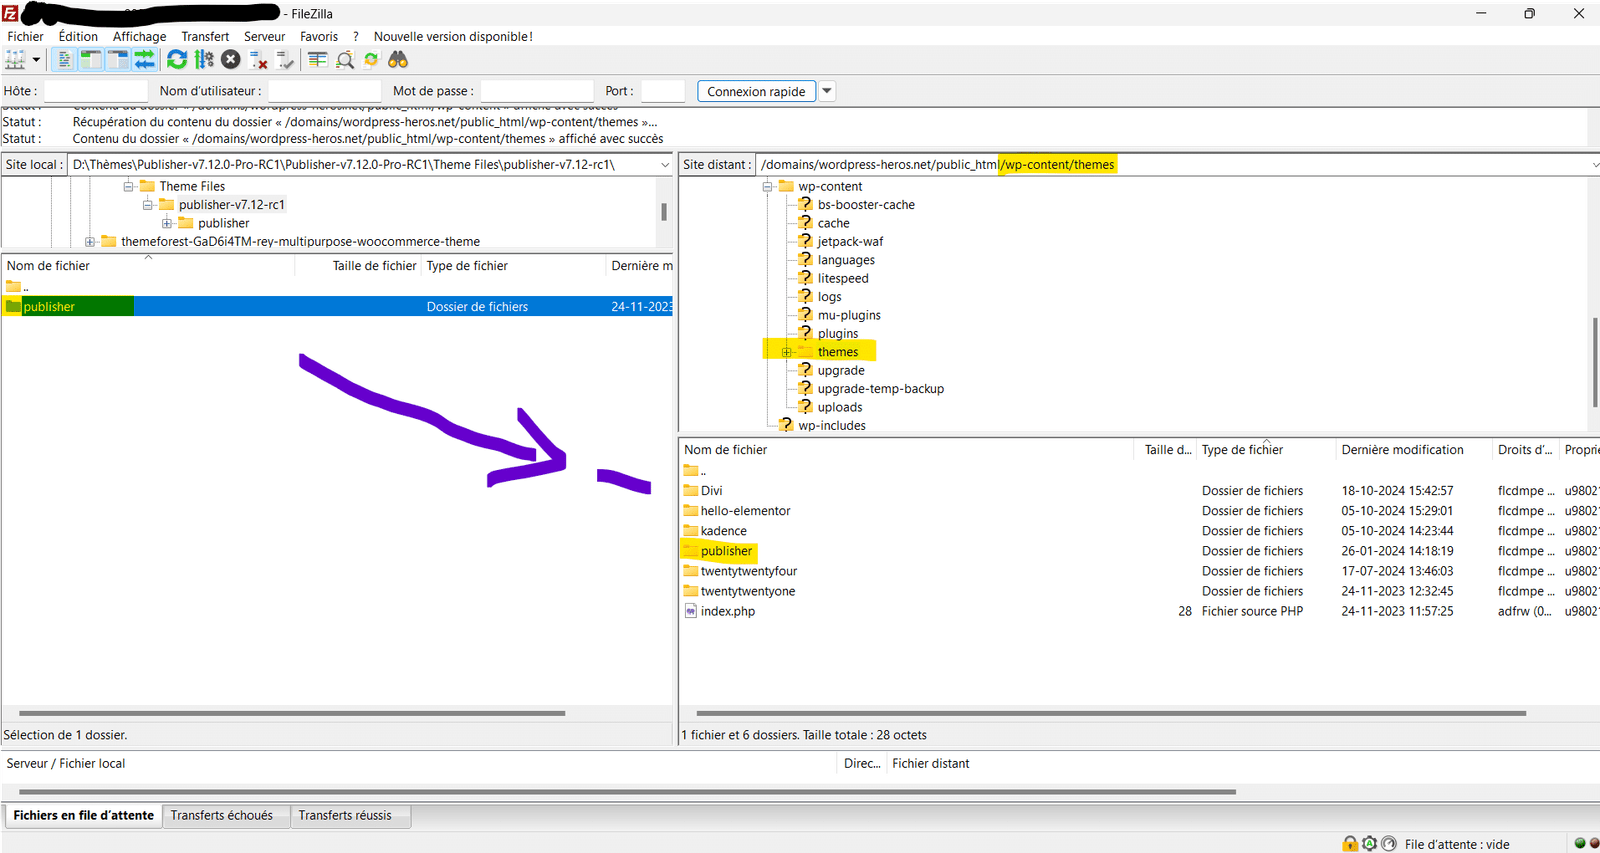Click the directory comparison icon
The width and height of the screenshot is (1600, 853).
coord(345,60)
